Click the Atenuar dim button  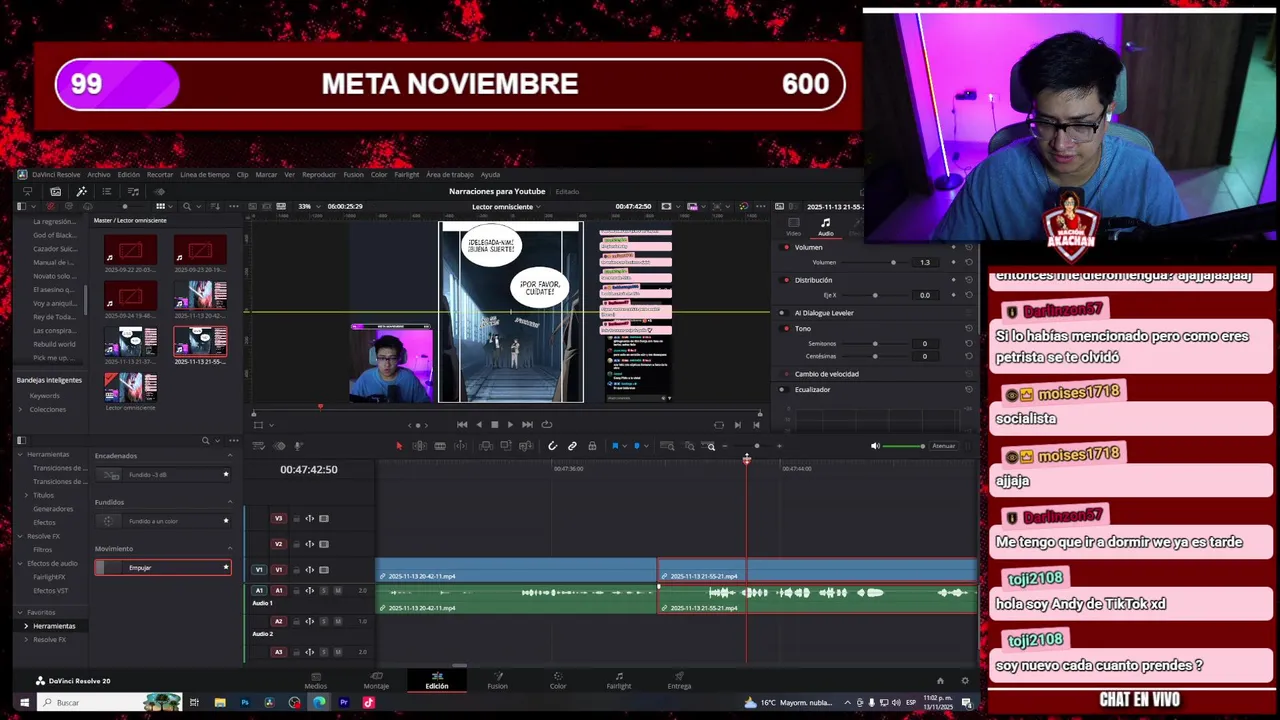tap(943, 446)
